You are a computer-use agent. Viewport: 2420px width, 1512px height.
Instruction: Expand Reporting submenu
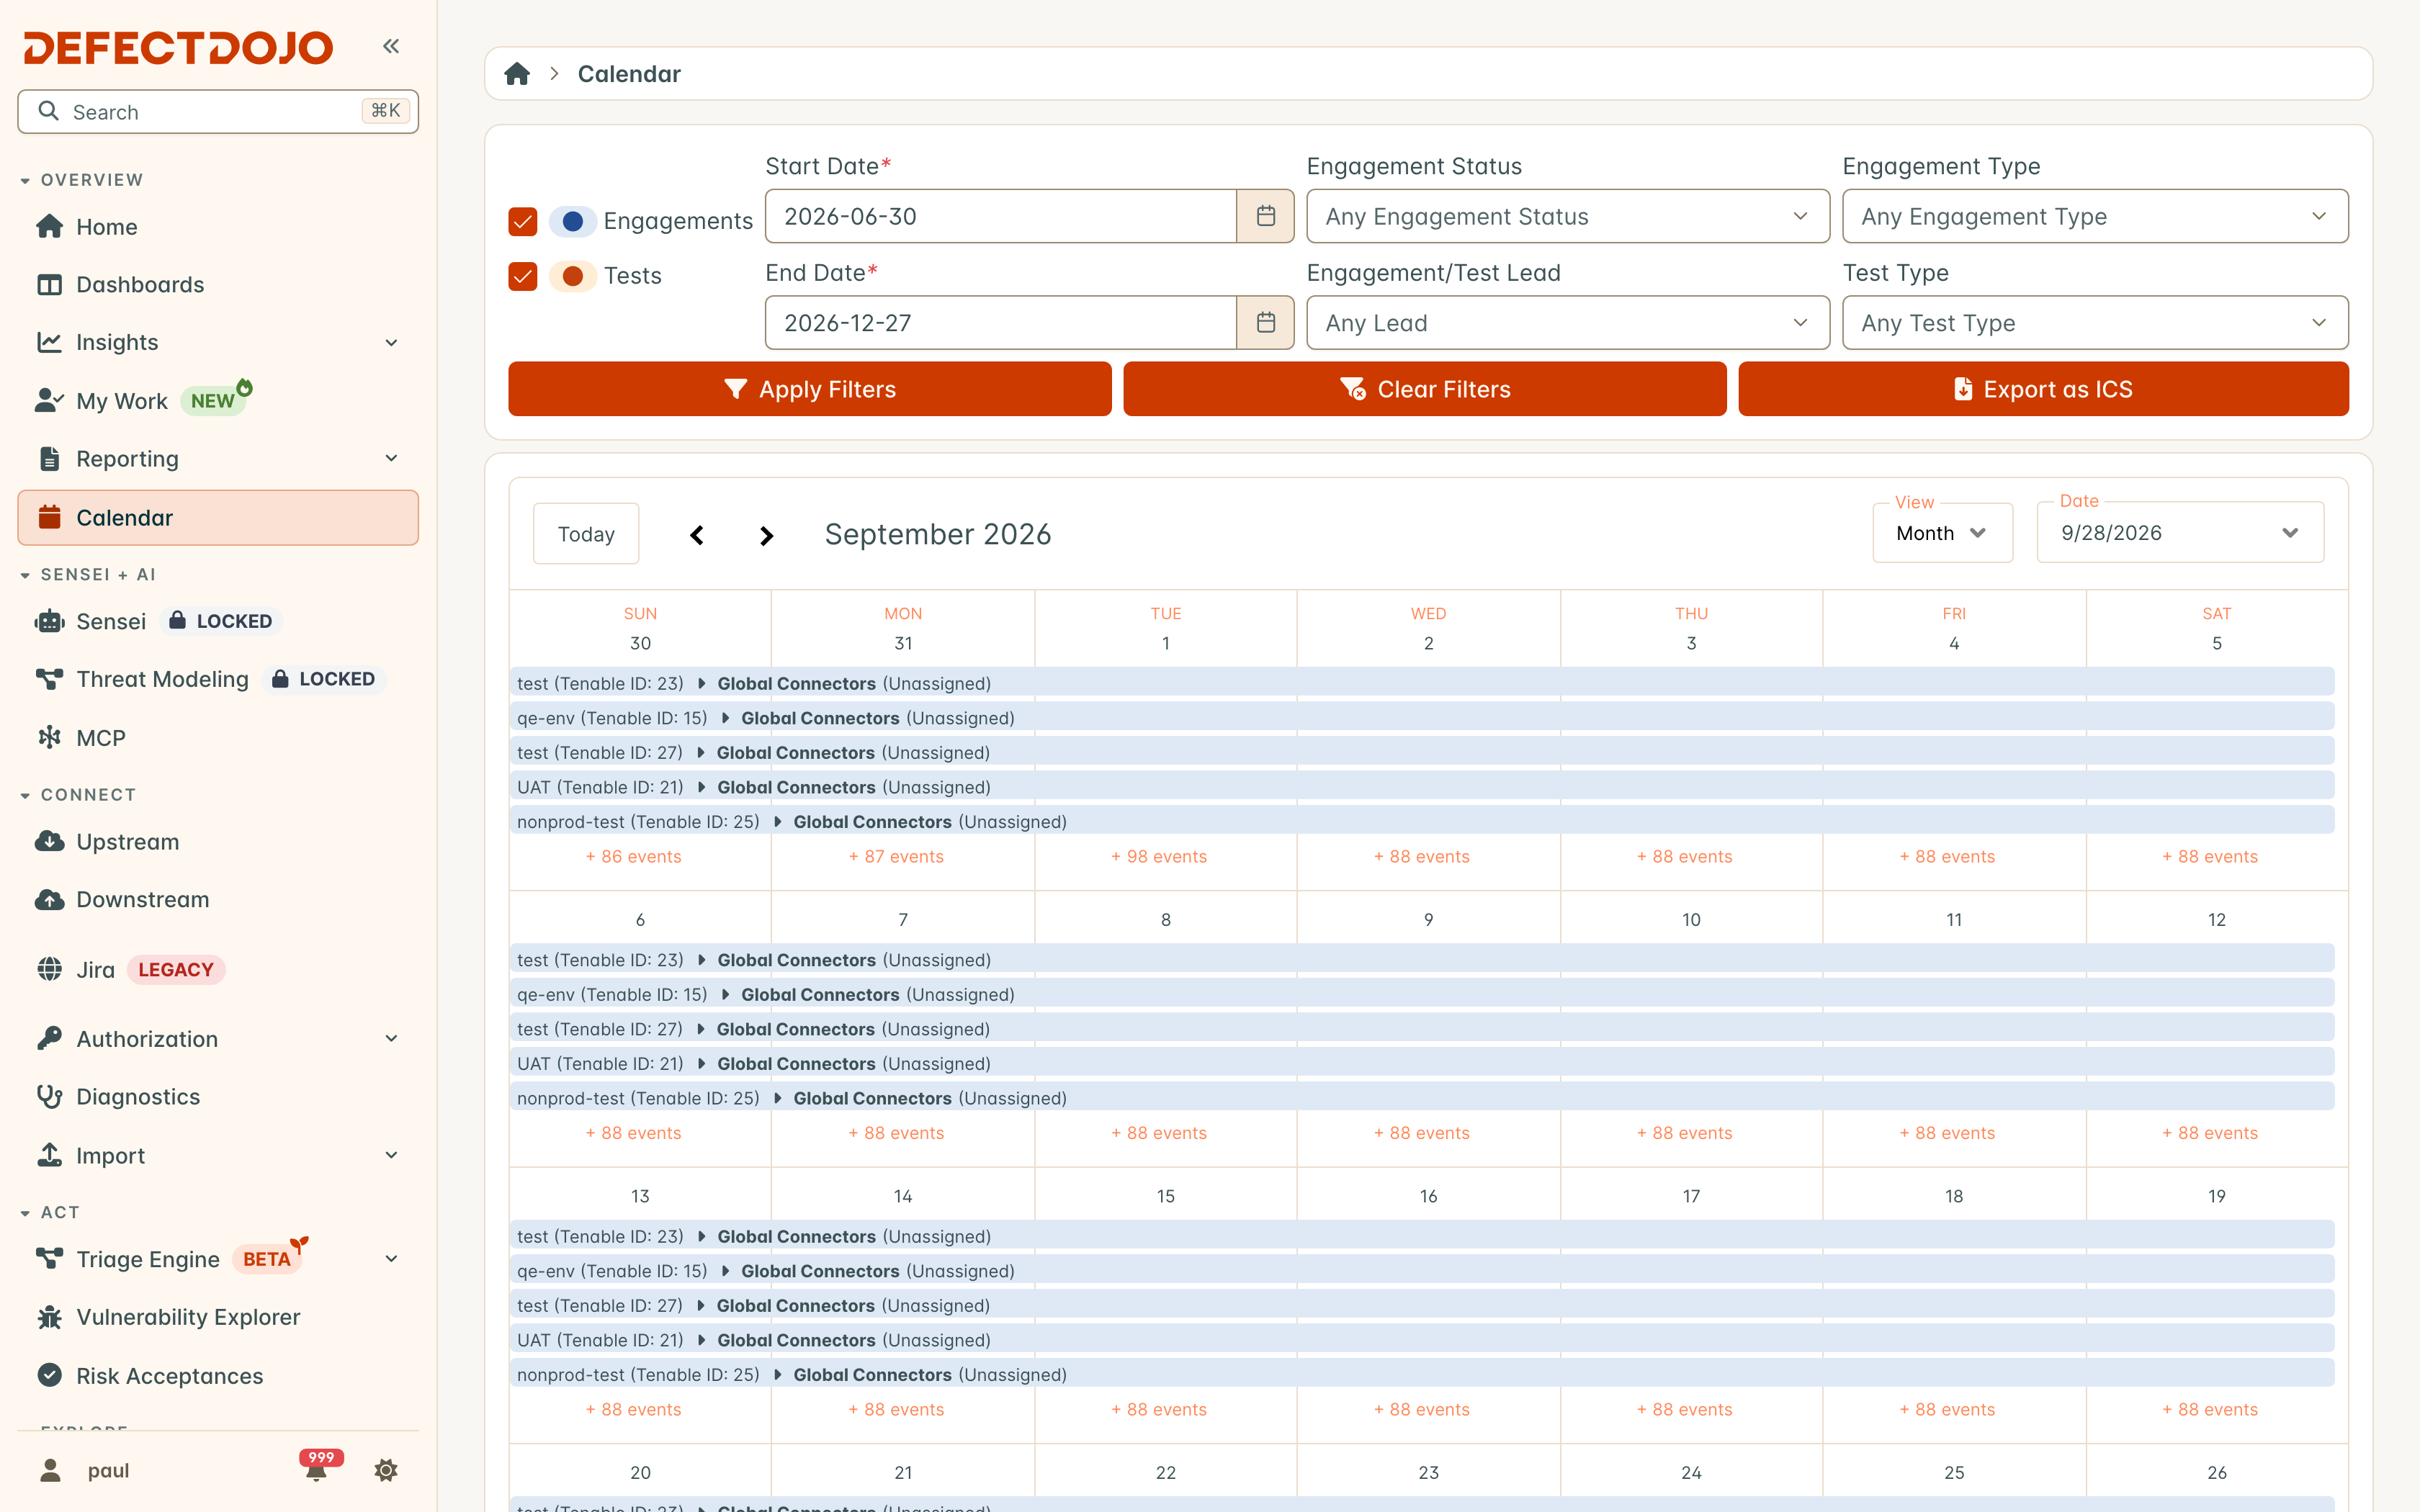click(x=392, y=458)
